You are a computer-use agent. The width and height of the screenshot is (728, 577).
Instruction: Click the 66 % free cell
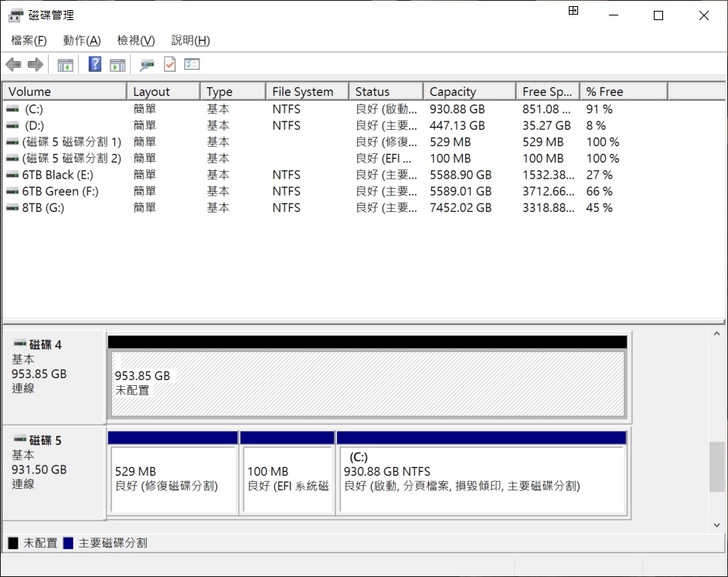click(599, 191)
